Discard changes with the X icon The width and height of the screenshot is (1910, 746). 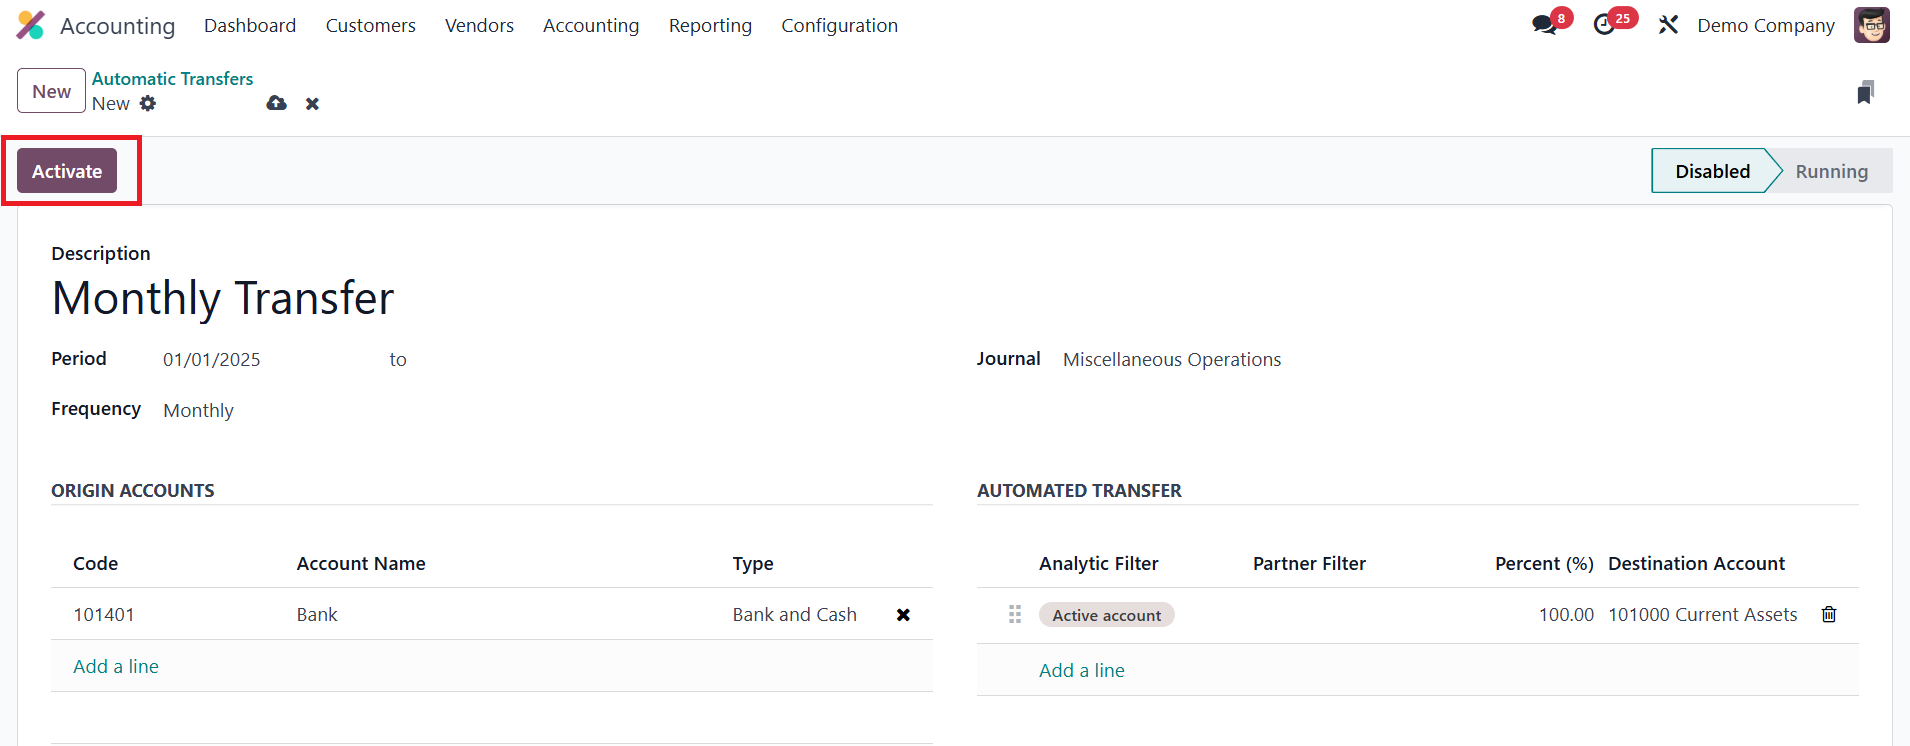[312, 104]
